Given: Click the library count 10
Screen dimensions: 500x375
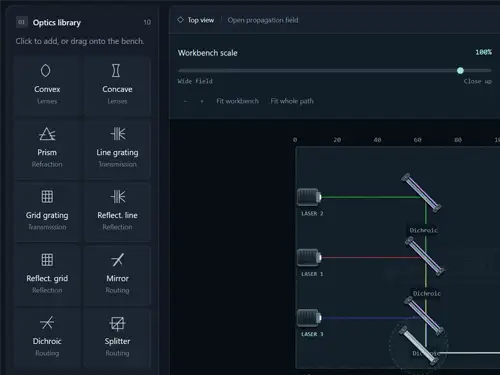Looking at the screenshot, I should tap(147, 22).
